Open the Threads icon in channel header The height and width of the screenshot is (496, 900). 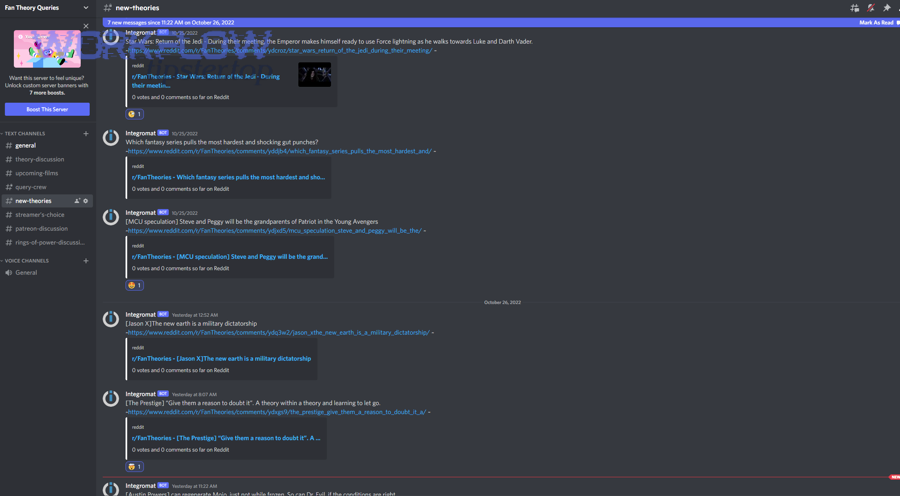pyautogui.click(x=855, y=8)
